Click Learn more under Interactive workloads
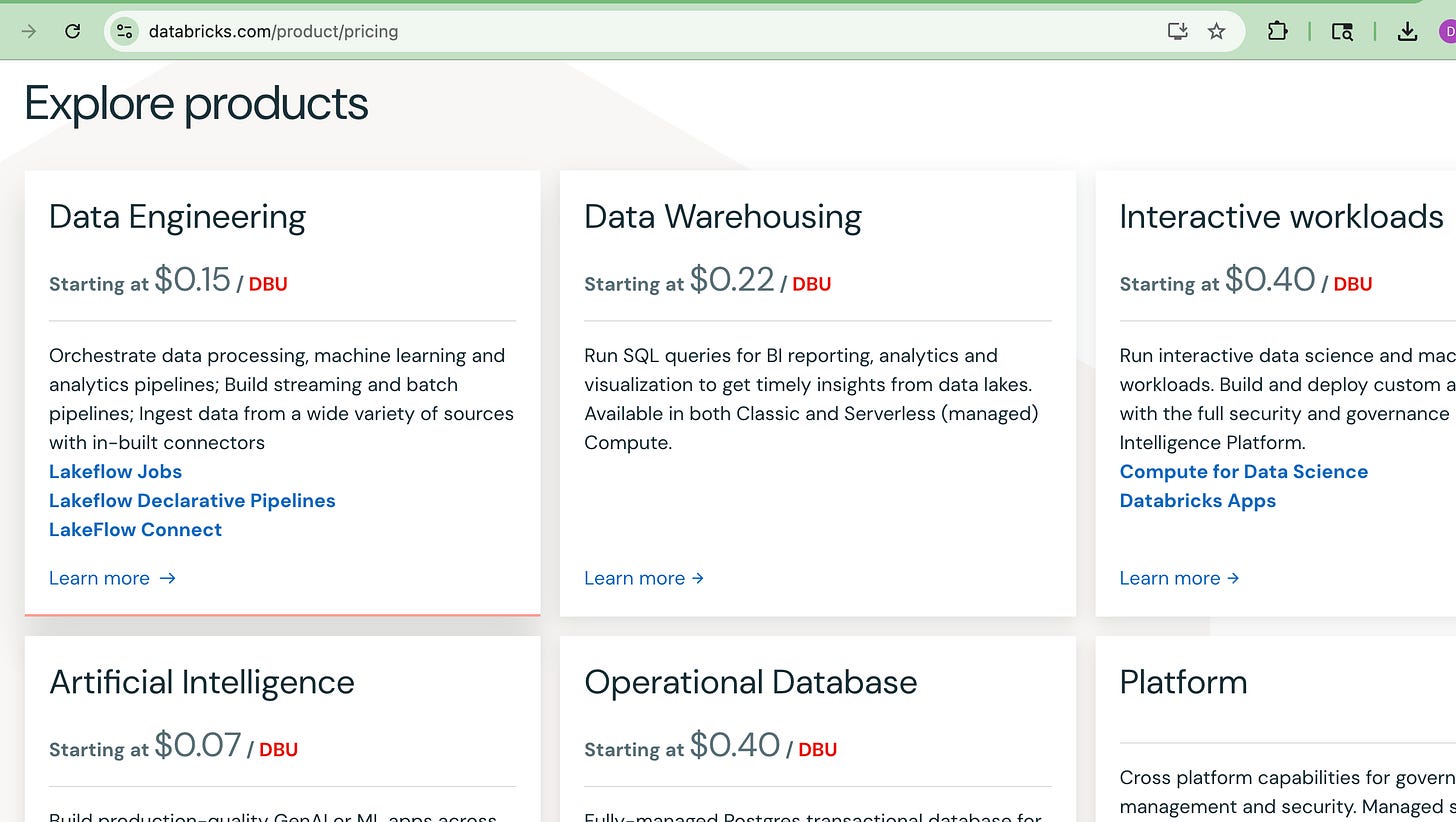Image resolution: width=1456 pixels, height=822 pixels. click(x=1179, y=578)
